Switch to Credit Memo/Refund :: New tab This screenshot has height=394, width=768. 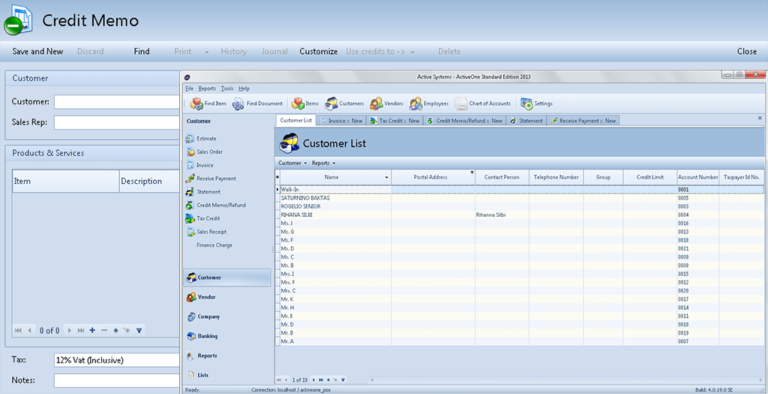(465, 121)
